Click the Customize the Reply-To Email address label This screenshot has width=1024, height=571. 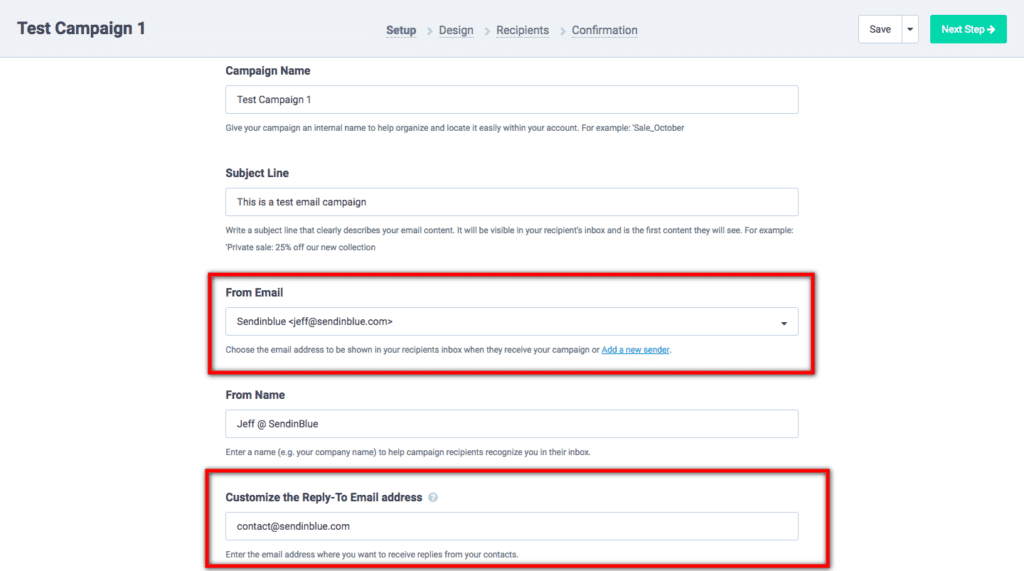[323, 498]
